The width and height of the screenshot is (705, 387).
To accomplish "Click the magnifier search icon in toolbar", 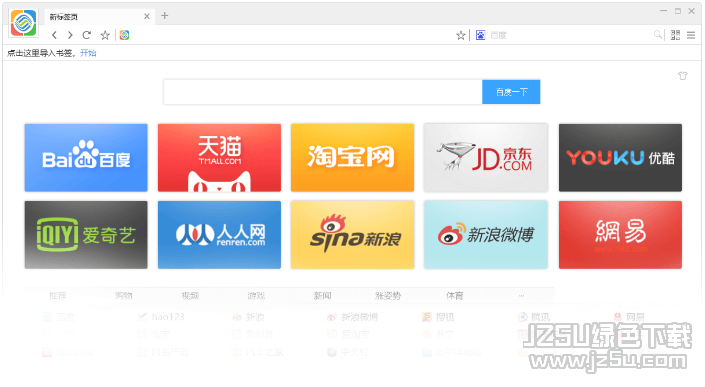I will tap(658, 35).
